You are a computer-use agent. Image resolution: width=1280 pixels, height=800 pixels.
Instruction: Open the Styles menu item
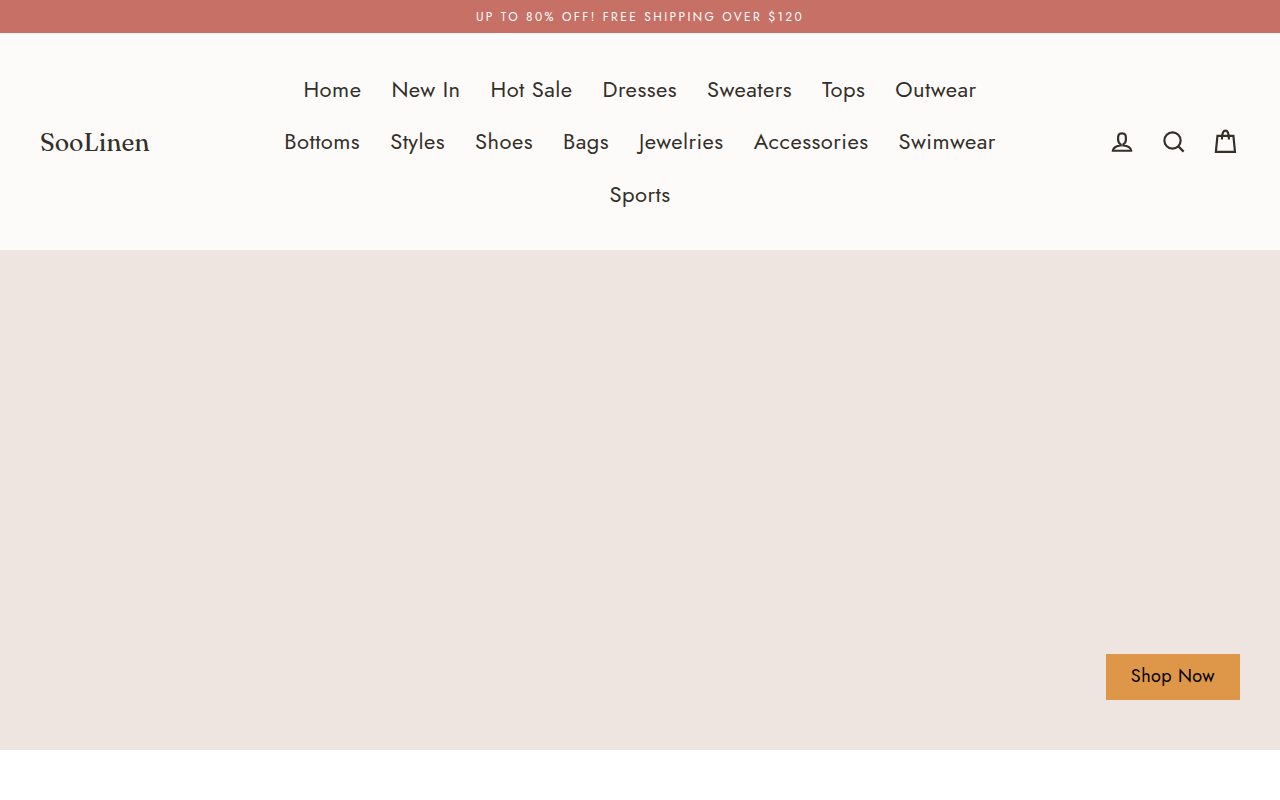coord(417,142)
